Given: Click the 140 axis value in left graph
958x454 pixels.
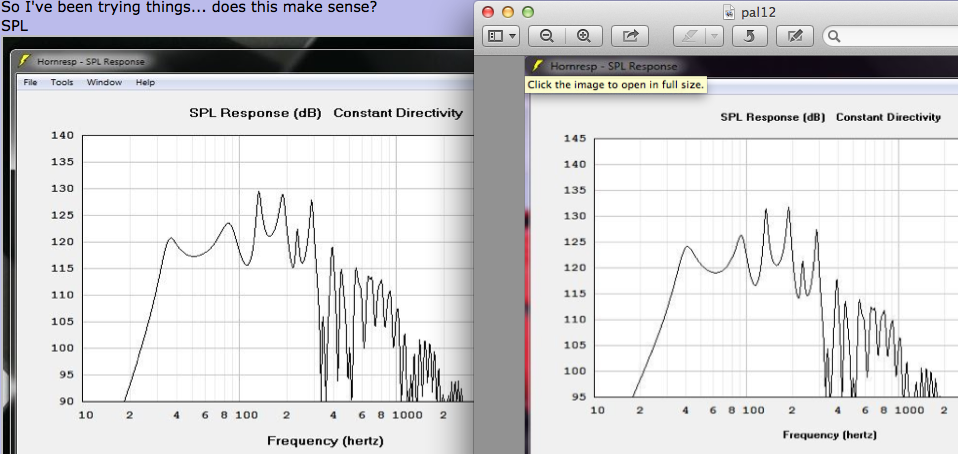Looking at the screenshot, I should (63, 136).
